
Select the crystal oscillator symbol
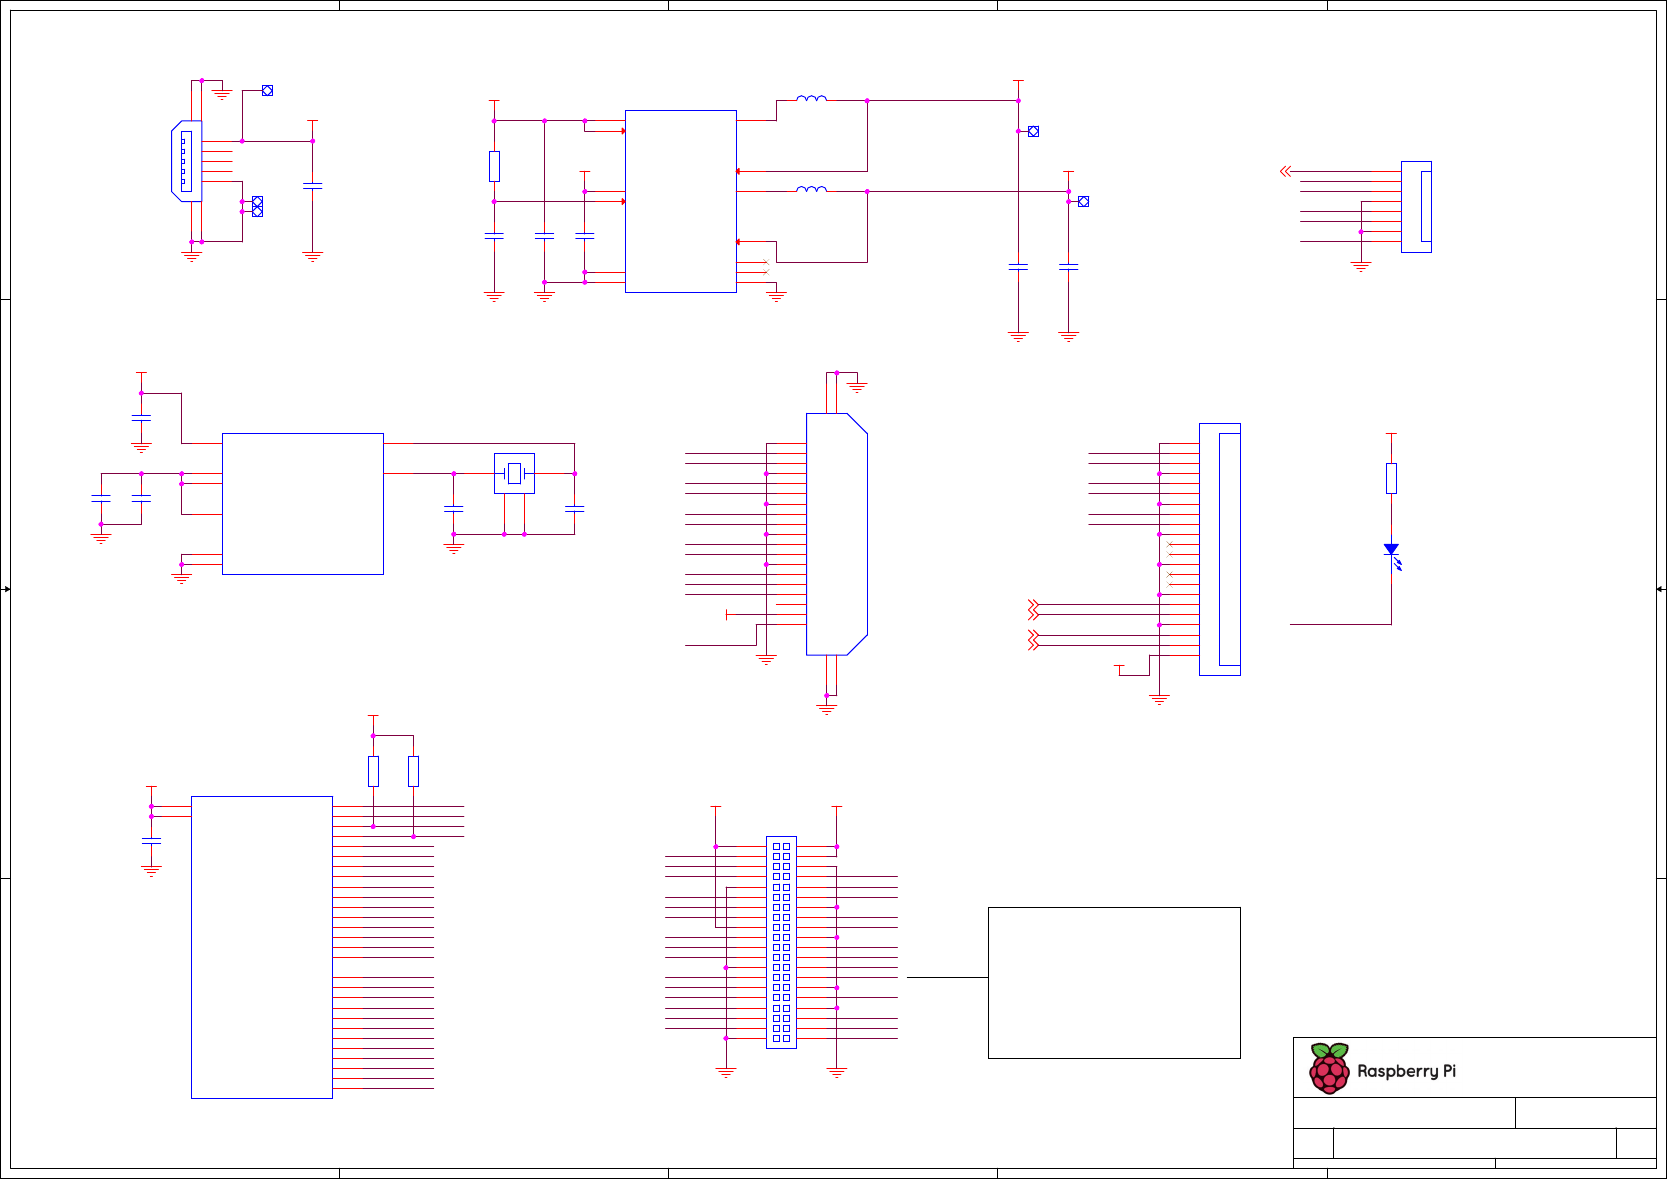[514, 473]
